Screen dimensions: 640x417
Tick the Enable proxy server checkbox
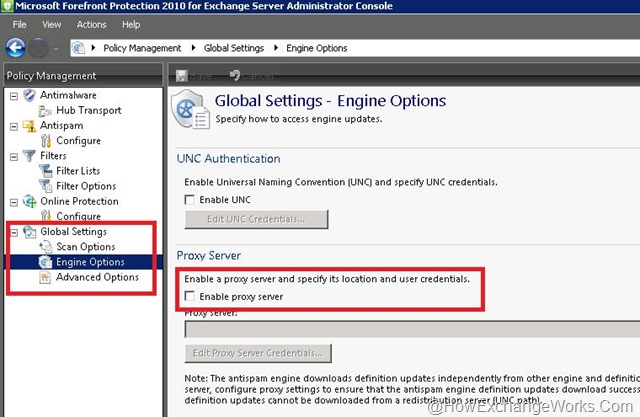click(x=191, y=297)
